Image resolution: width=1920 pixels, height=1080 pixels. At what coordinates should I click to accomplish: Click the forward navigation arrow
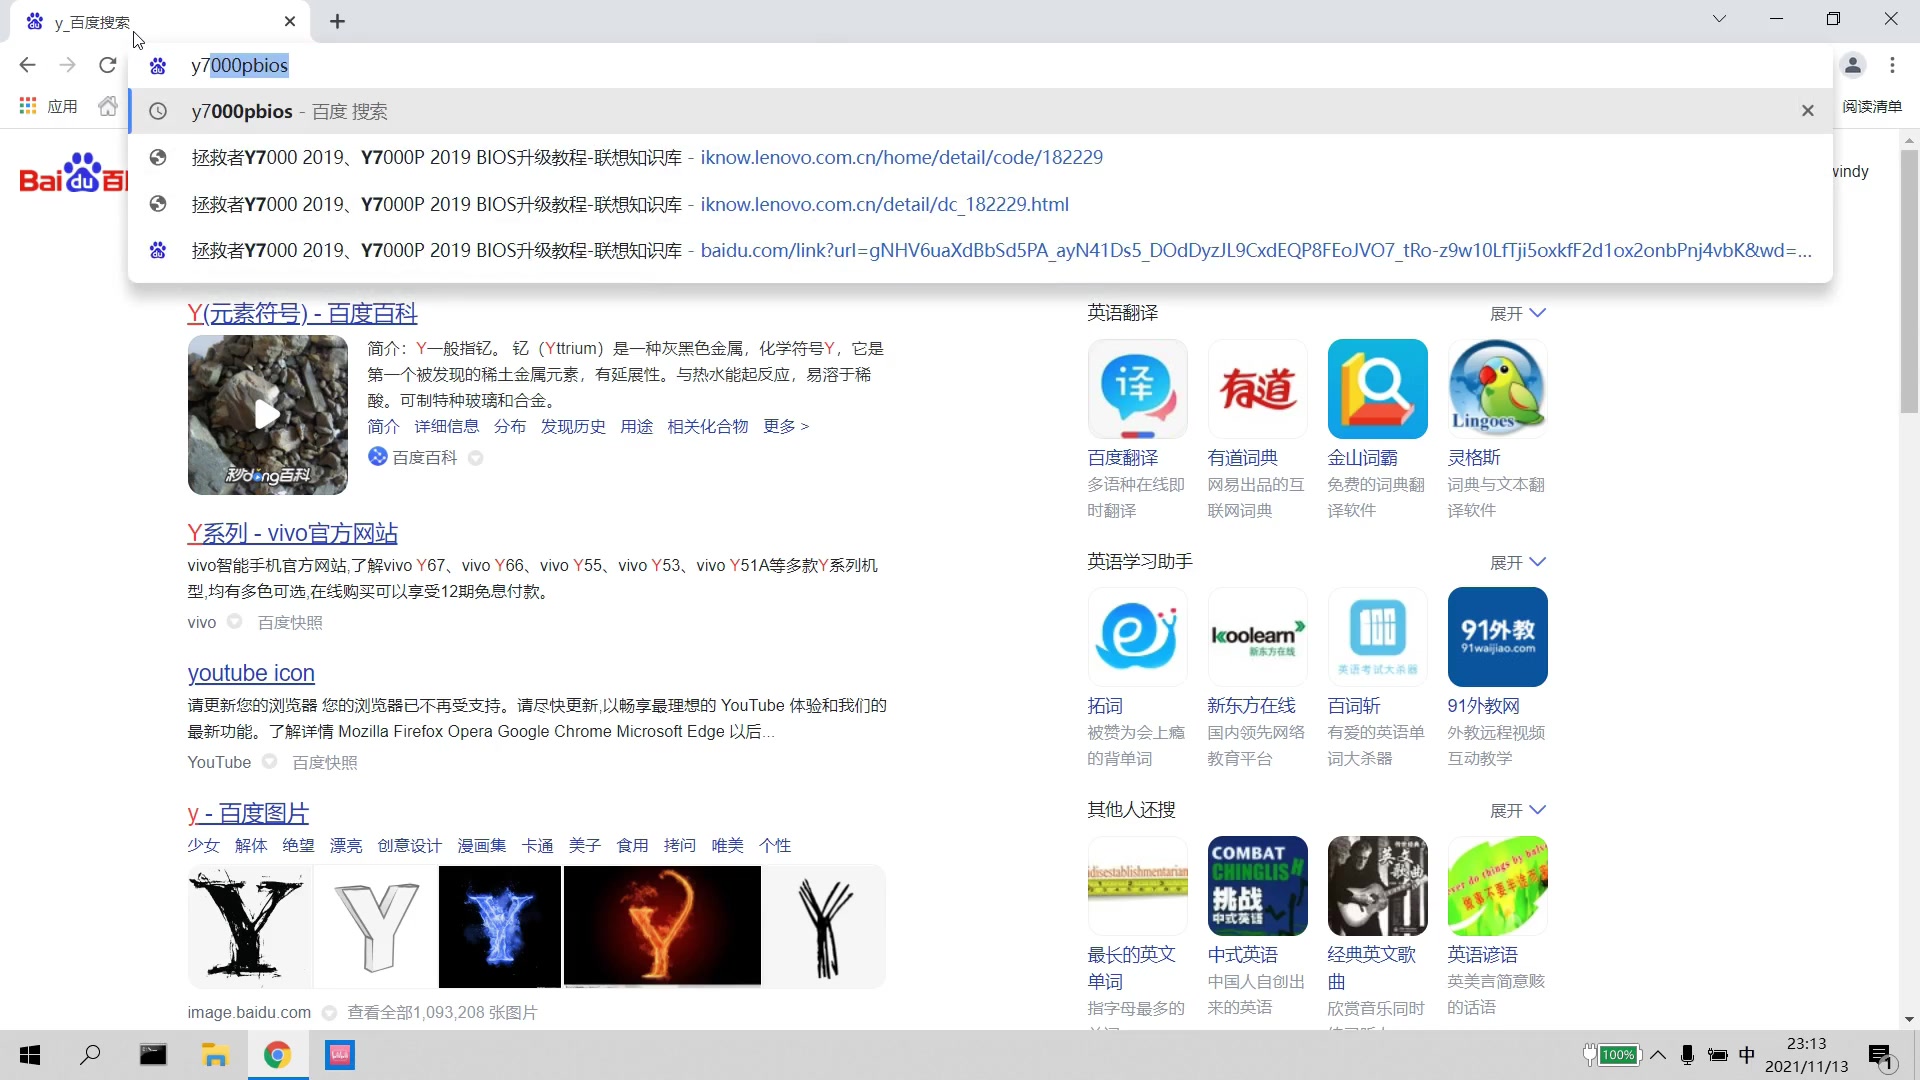point(67,64)
